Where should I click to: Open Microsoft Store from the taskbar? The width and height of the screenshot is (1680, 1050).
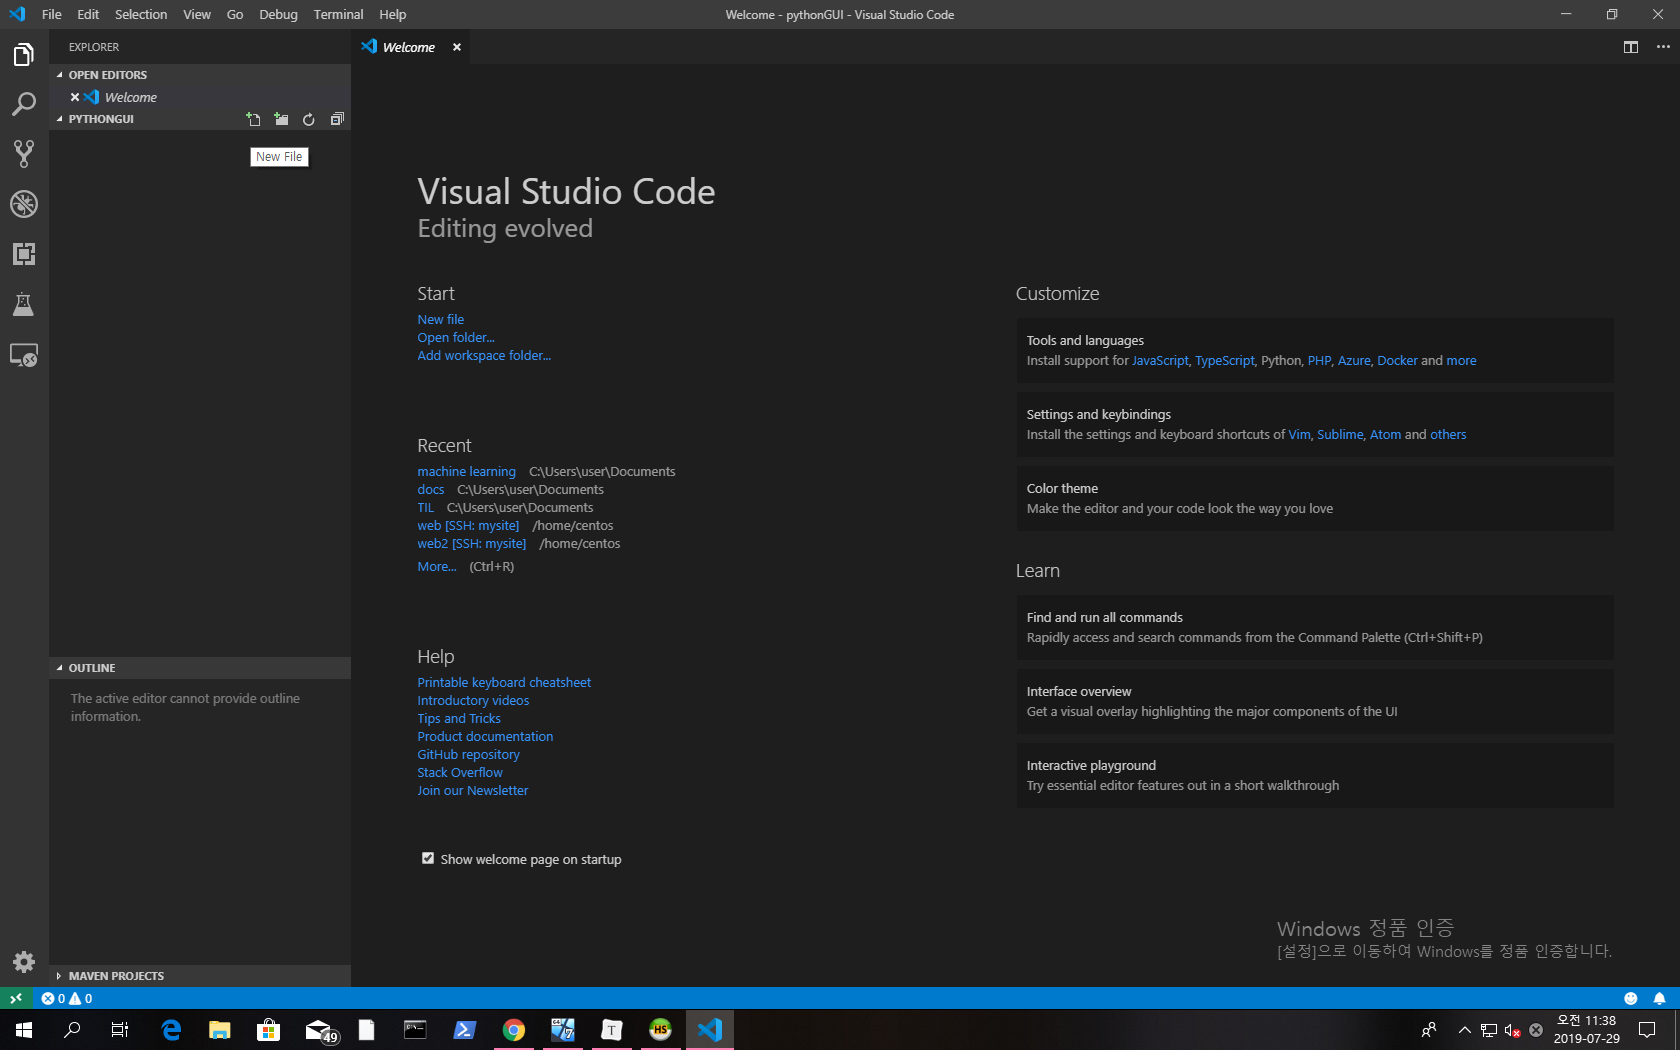tap(269, 1029)
